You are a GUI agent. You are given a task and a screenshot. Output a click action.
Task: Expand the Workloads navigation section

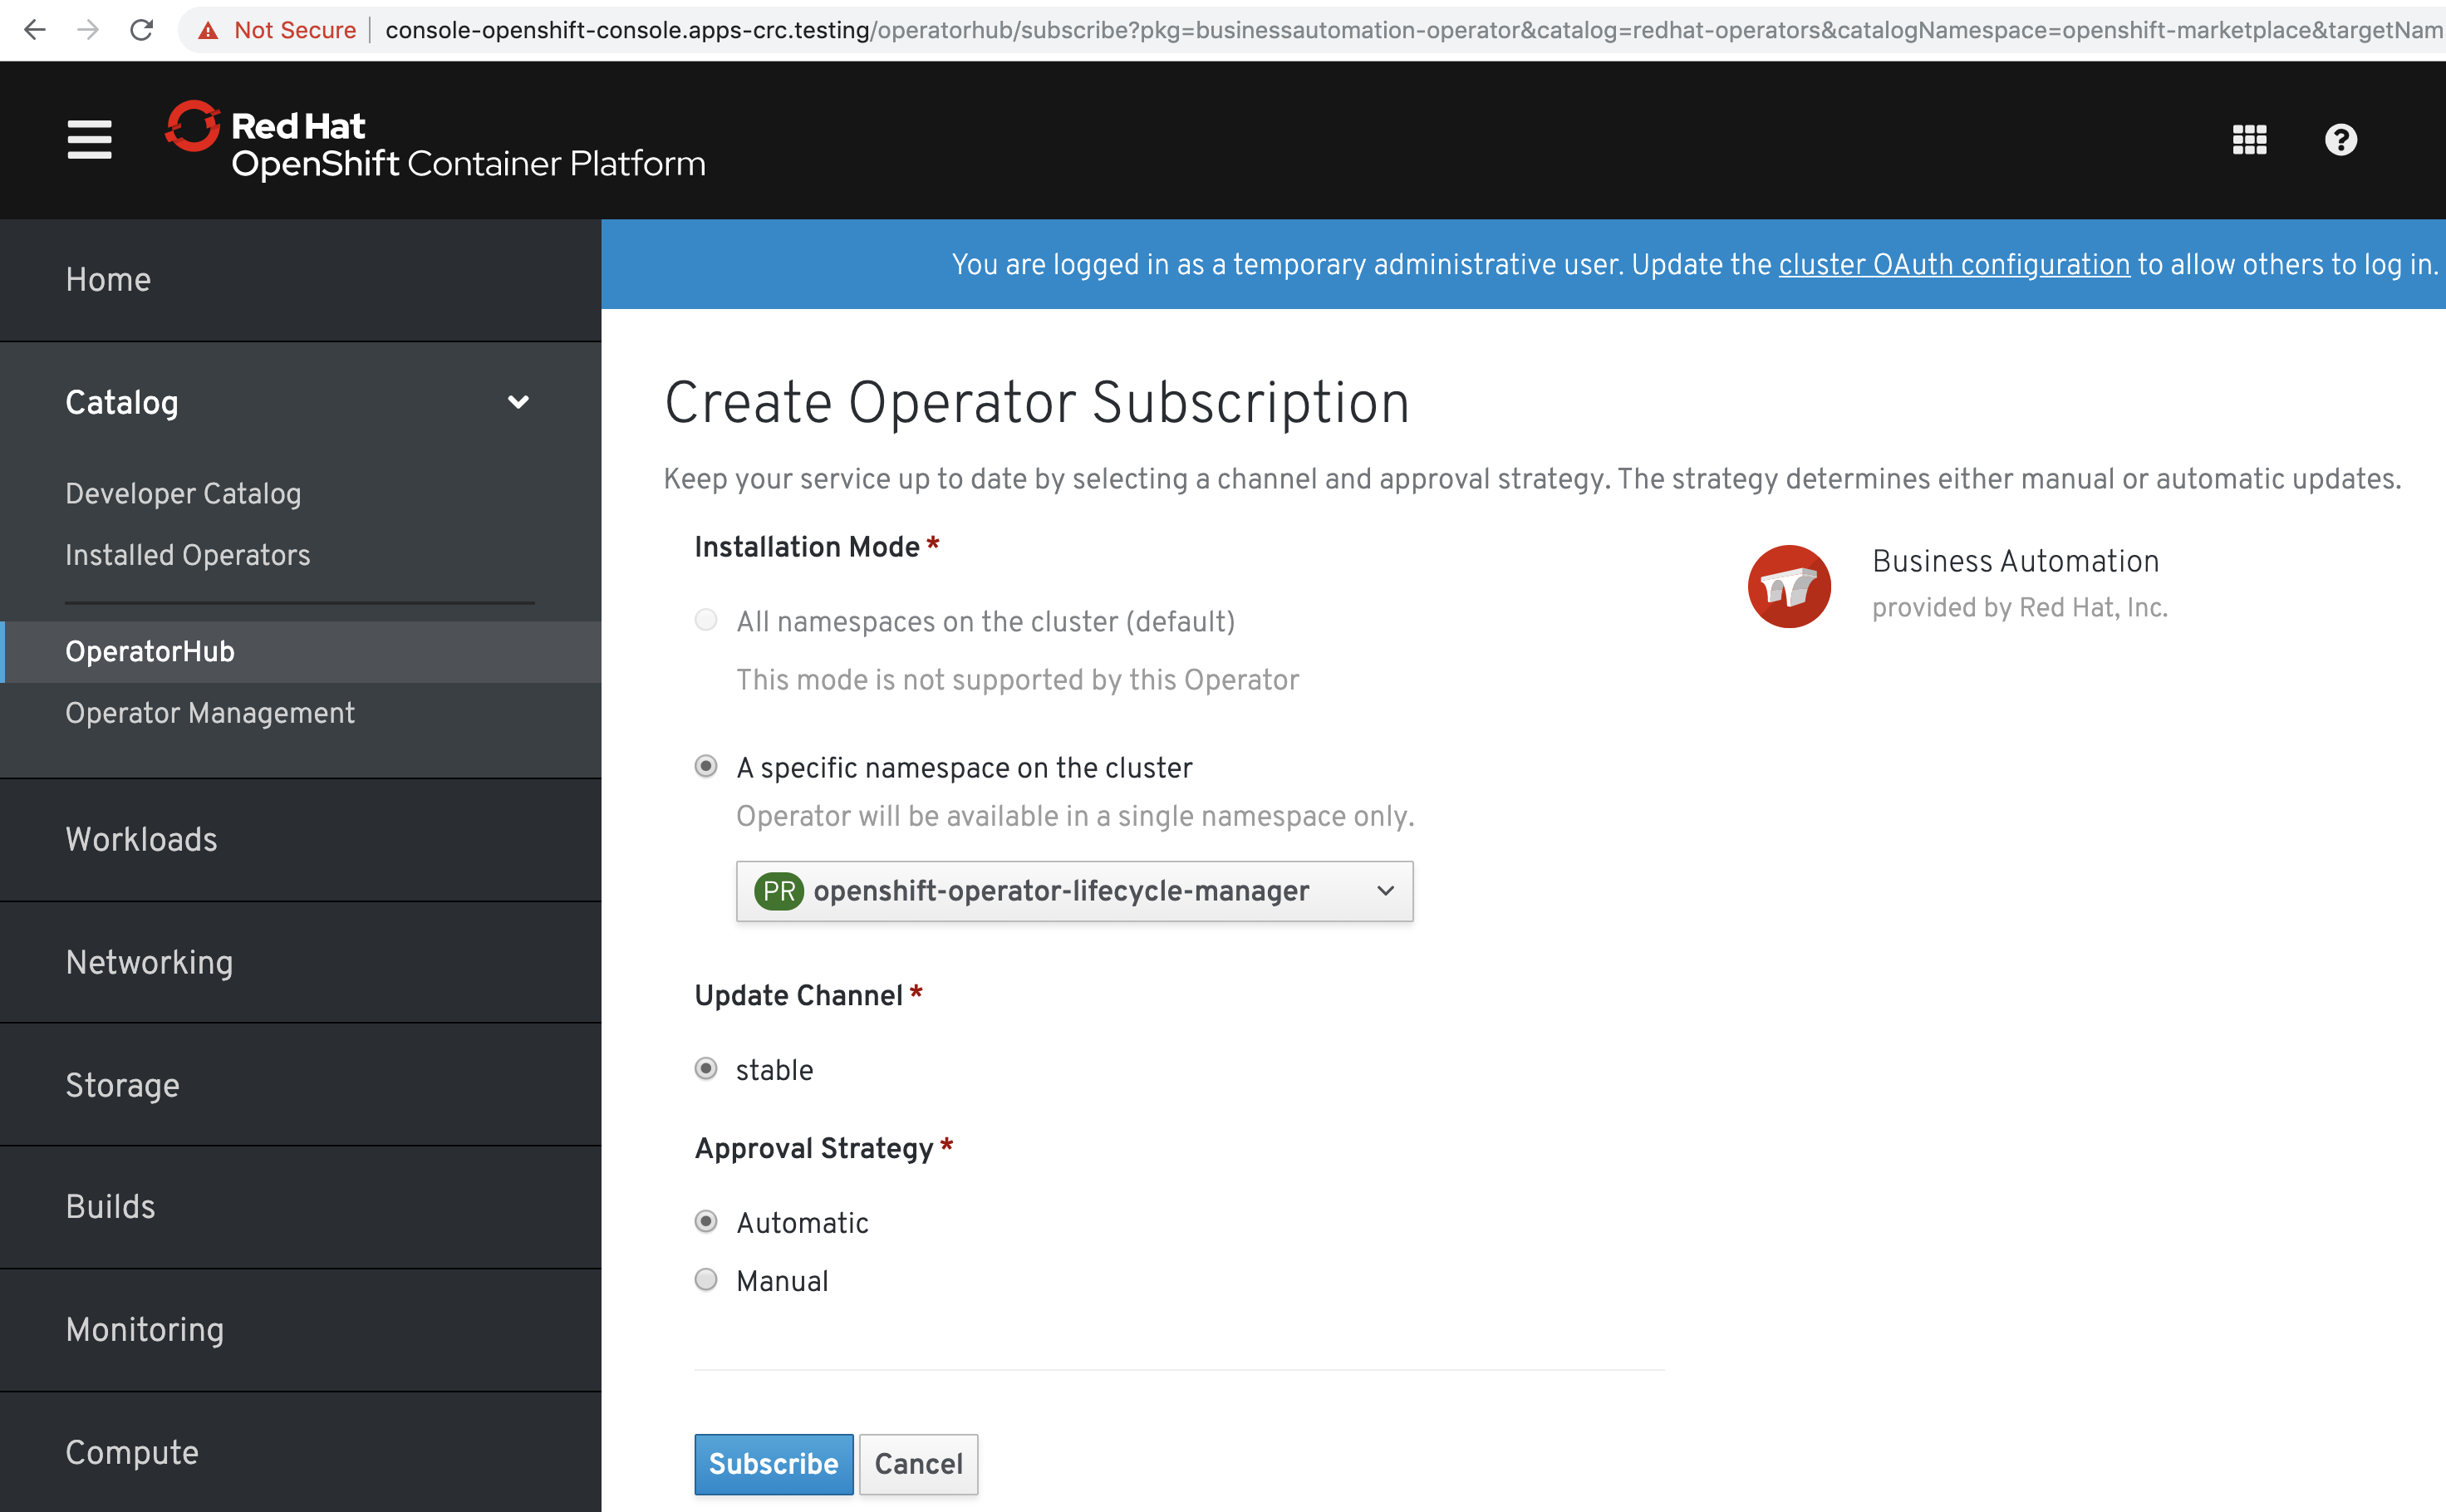pyautogui.click(x=141, y=839)
